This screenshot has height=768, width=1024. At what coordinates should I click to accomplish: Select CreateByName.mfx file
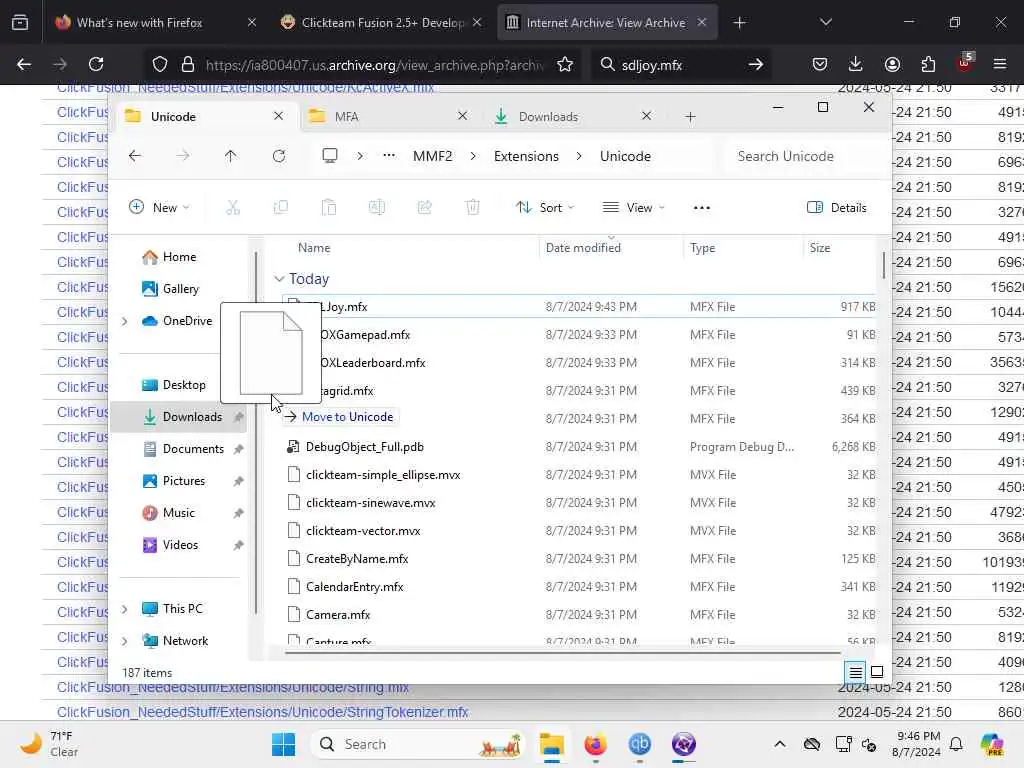[x=357, y=559]
